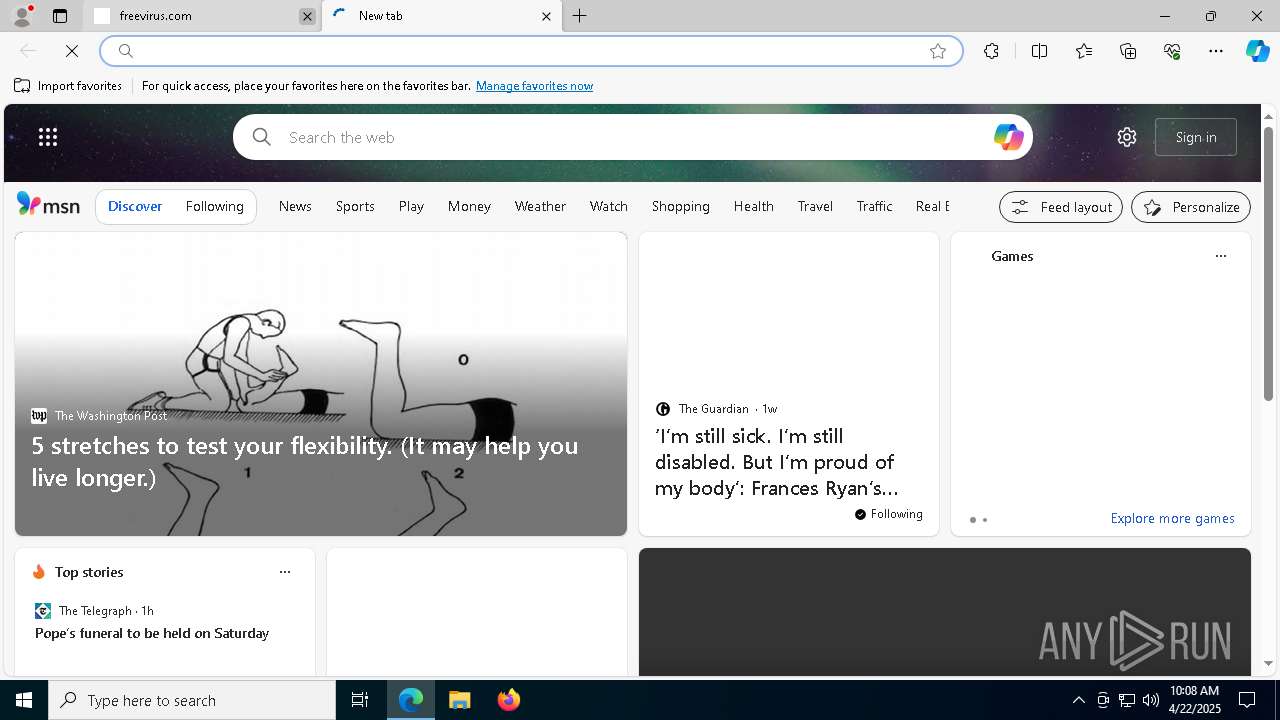1280x720 pixels.
Task: Open Settings and more ellipsis menu
Action: pyautogui.click(x=1216, y=51)
